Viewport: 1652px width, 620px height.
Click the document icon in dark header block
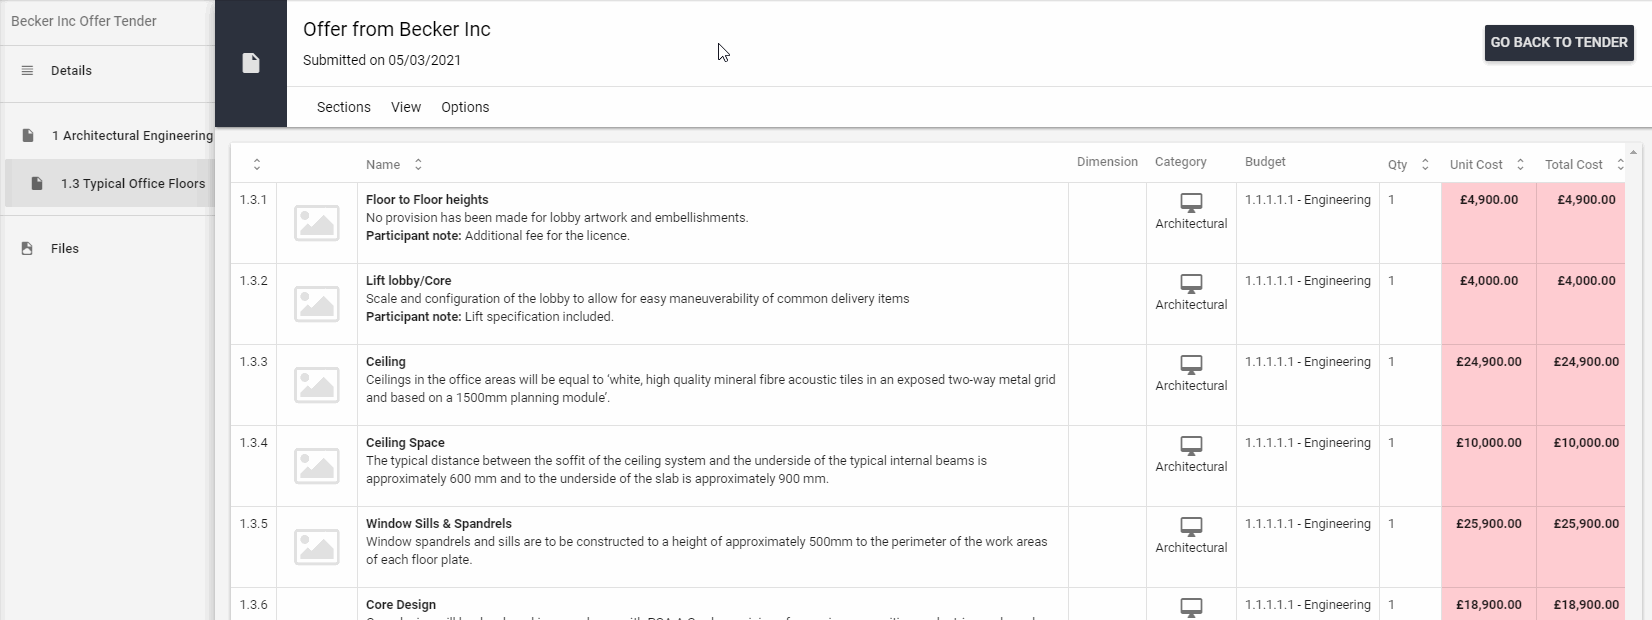251,63
